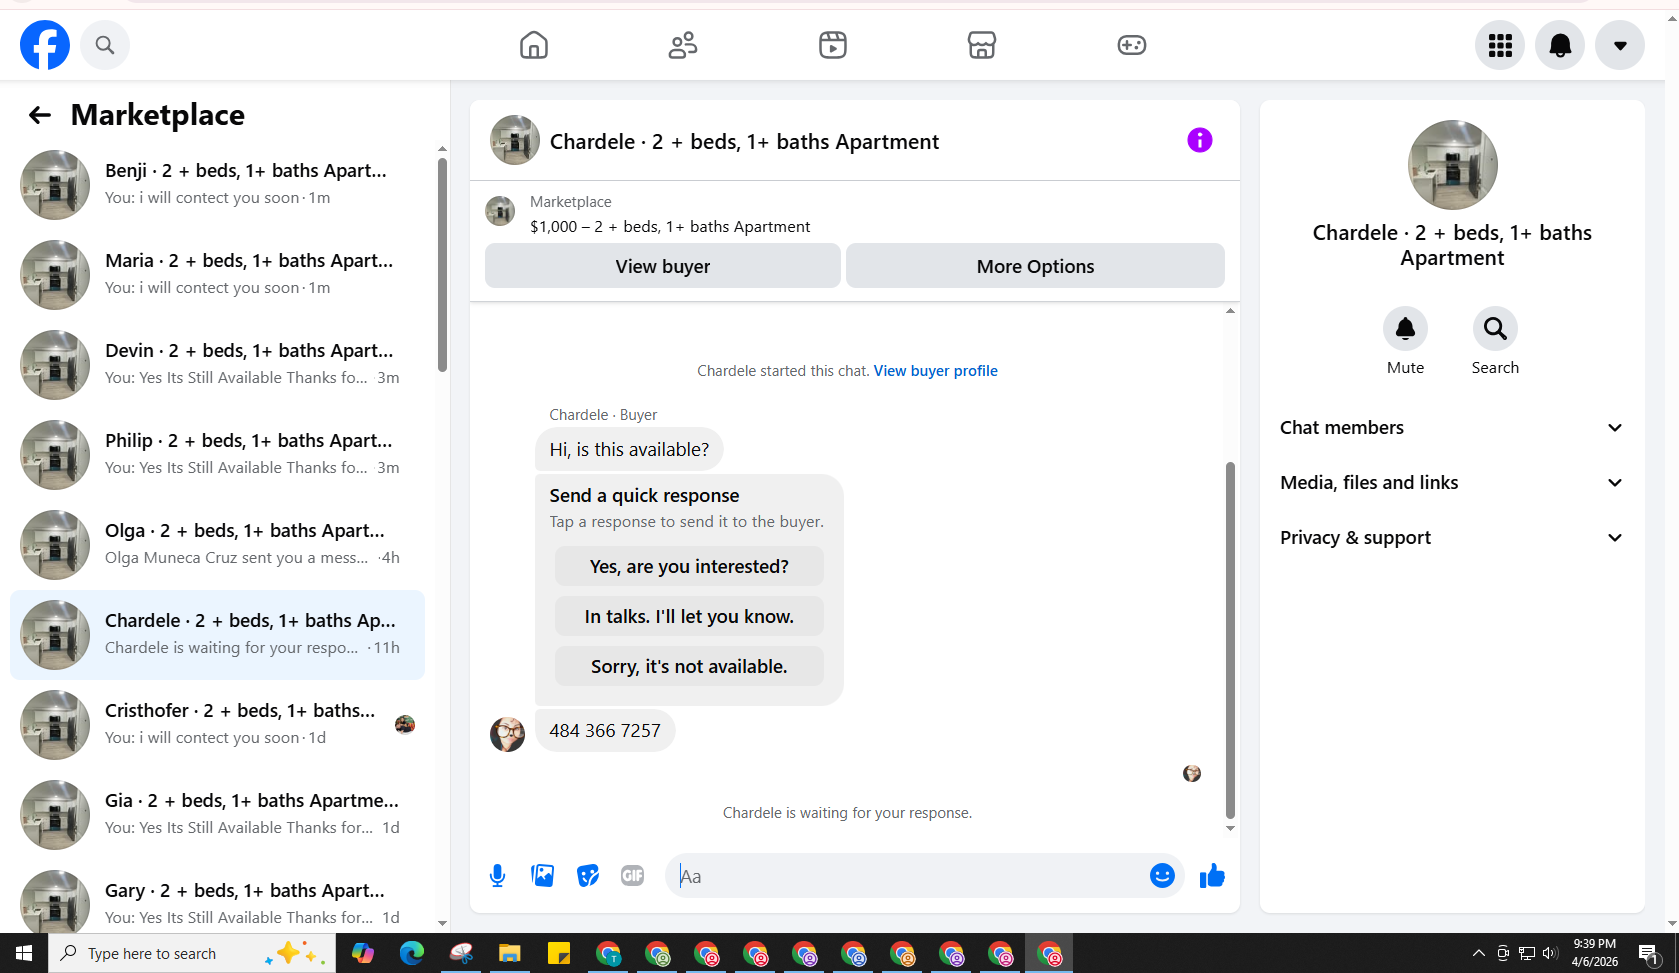Open Maria conversation in list
1679x973 pixels.
point(217,275)
